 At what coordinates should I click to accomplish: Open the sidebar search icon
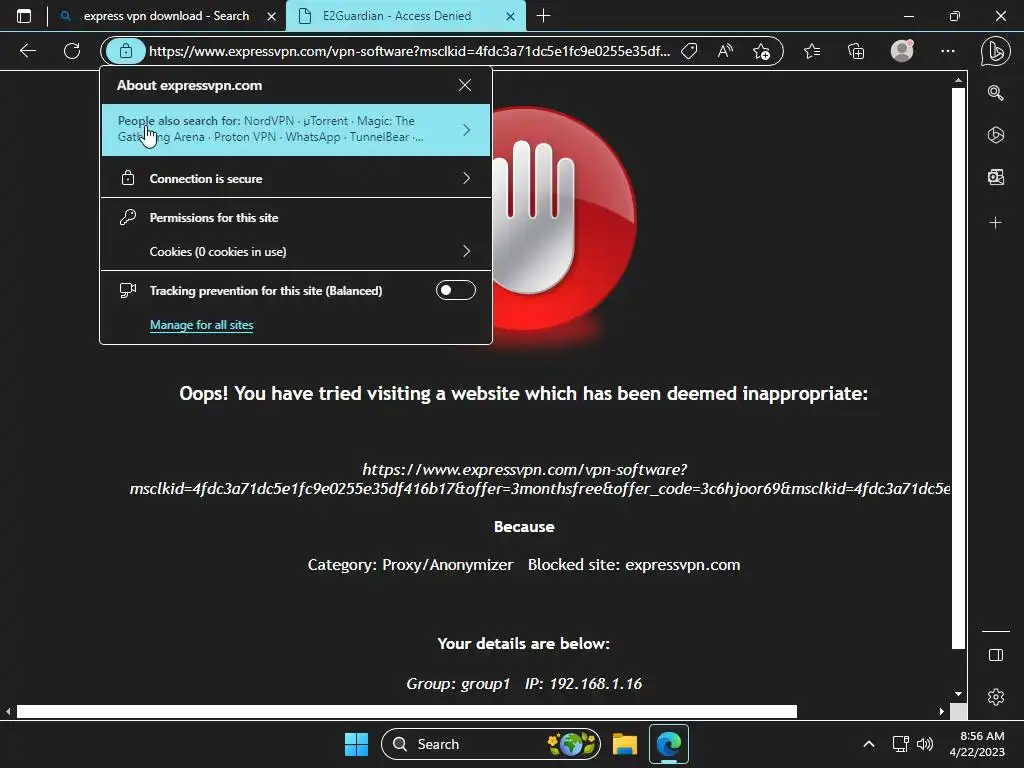point(995,93)
